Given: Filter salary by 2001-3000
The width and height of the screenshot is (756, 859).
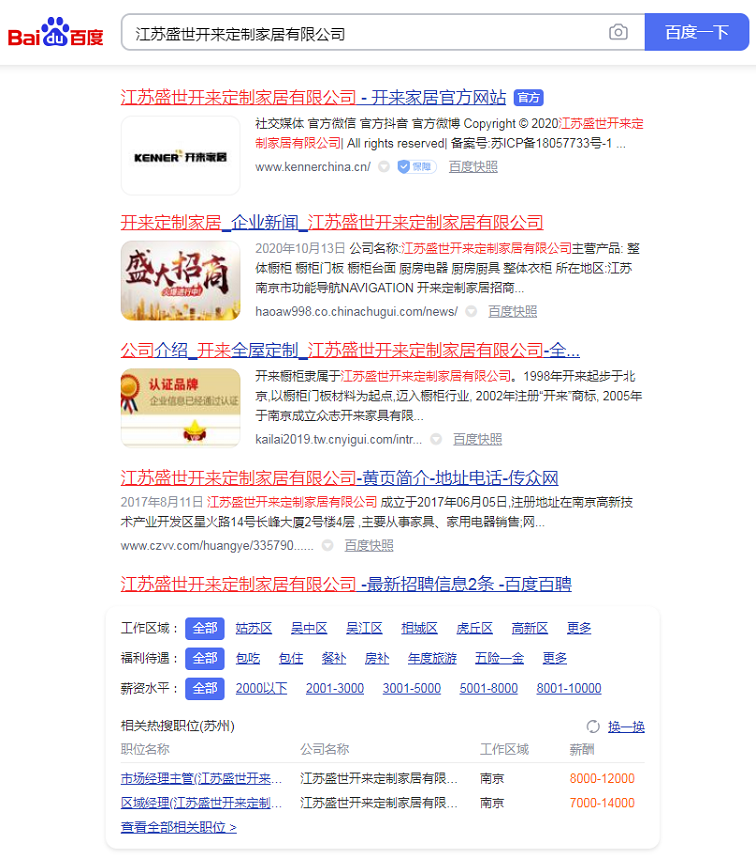Looking at the screenshot, I should click(335, 689).
